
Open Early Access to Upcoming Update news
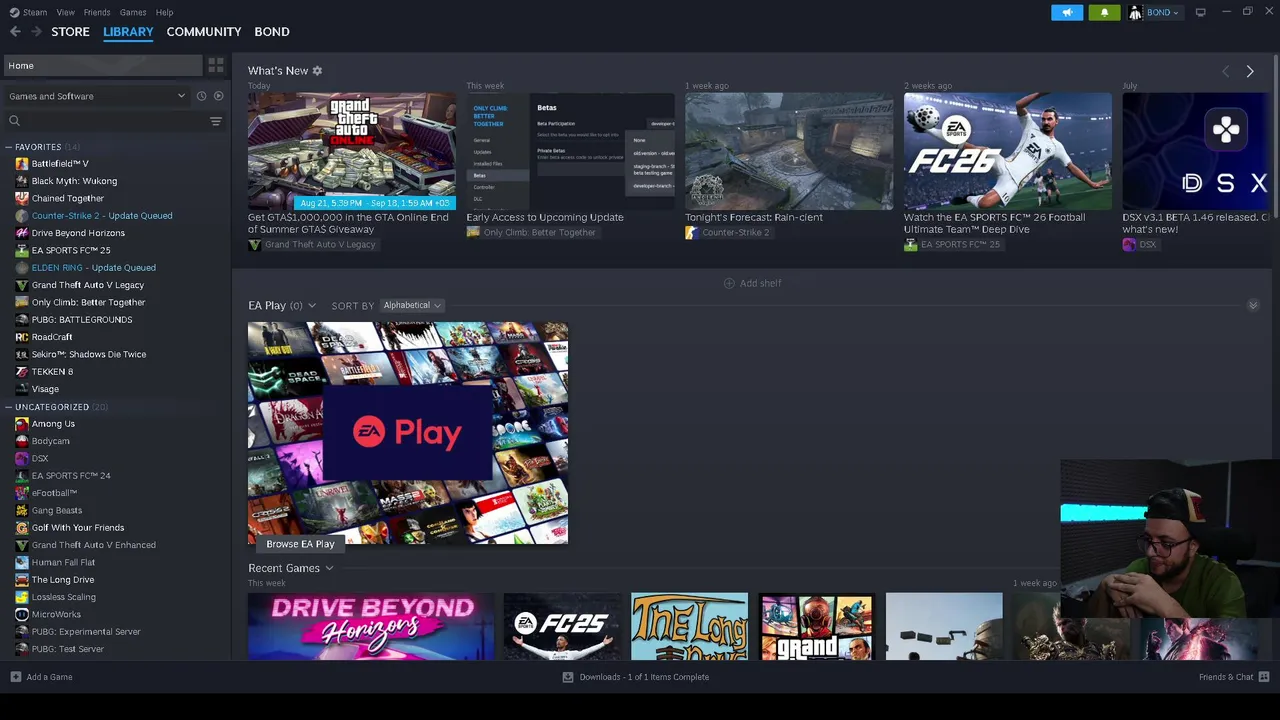coord(570,151)
